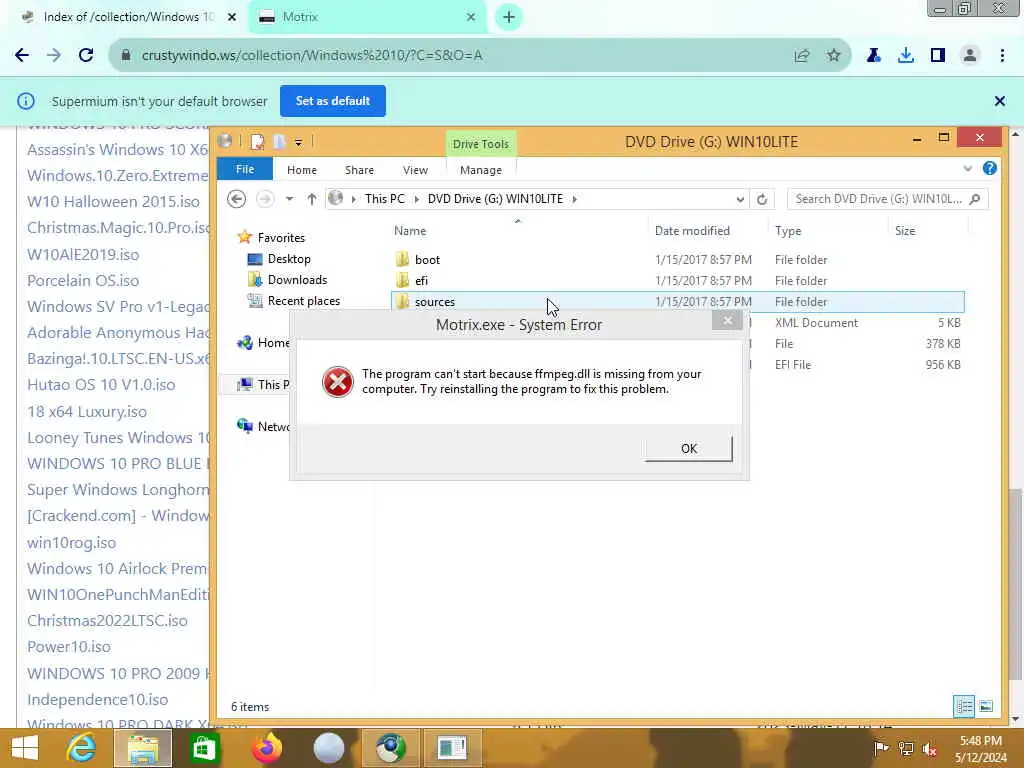This screenshot has height=768, width=1024.
Task: Click the red error icon in dialog
Action: [338, 382]
